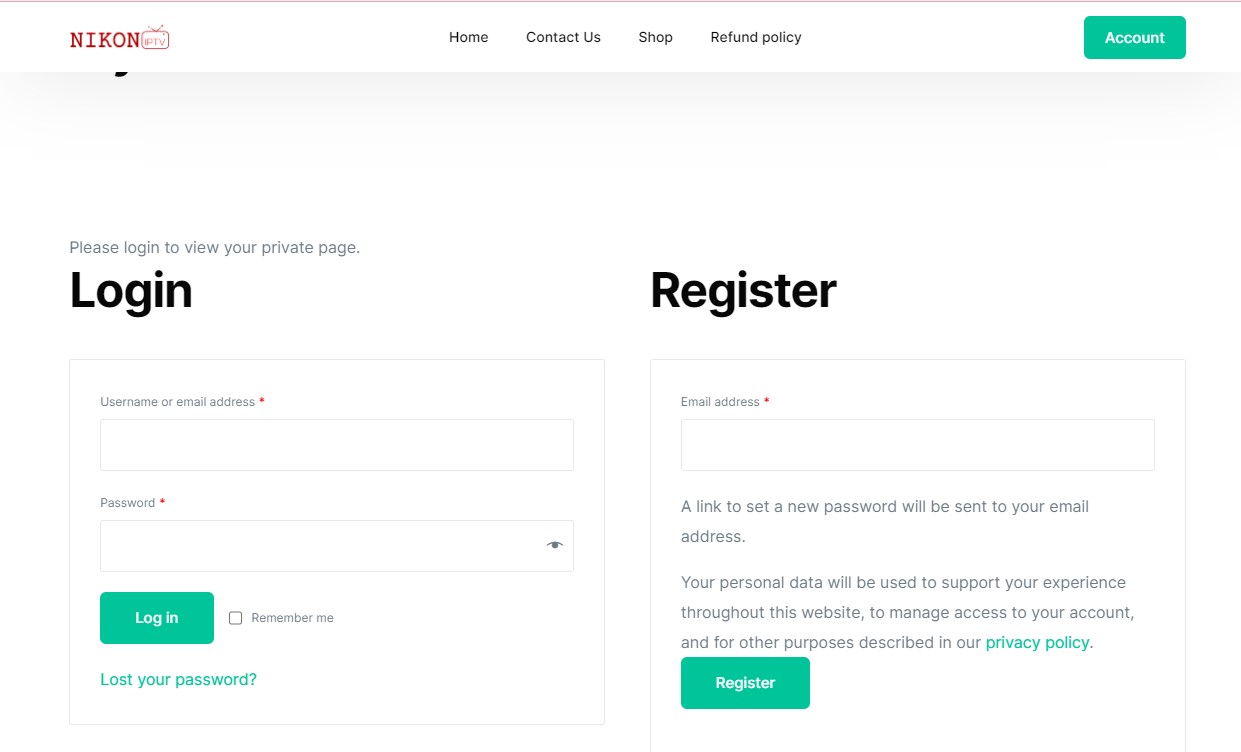The image size is (1241, 752).
Task: Click the Login heading
Action: pyautogui.click(x=130, y=291)
